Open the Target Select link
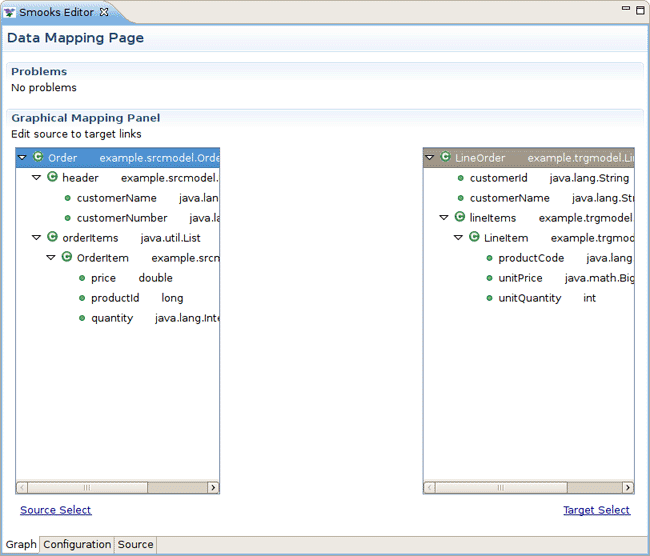The image size is (650, 556). pos(596,510)
